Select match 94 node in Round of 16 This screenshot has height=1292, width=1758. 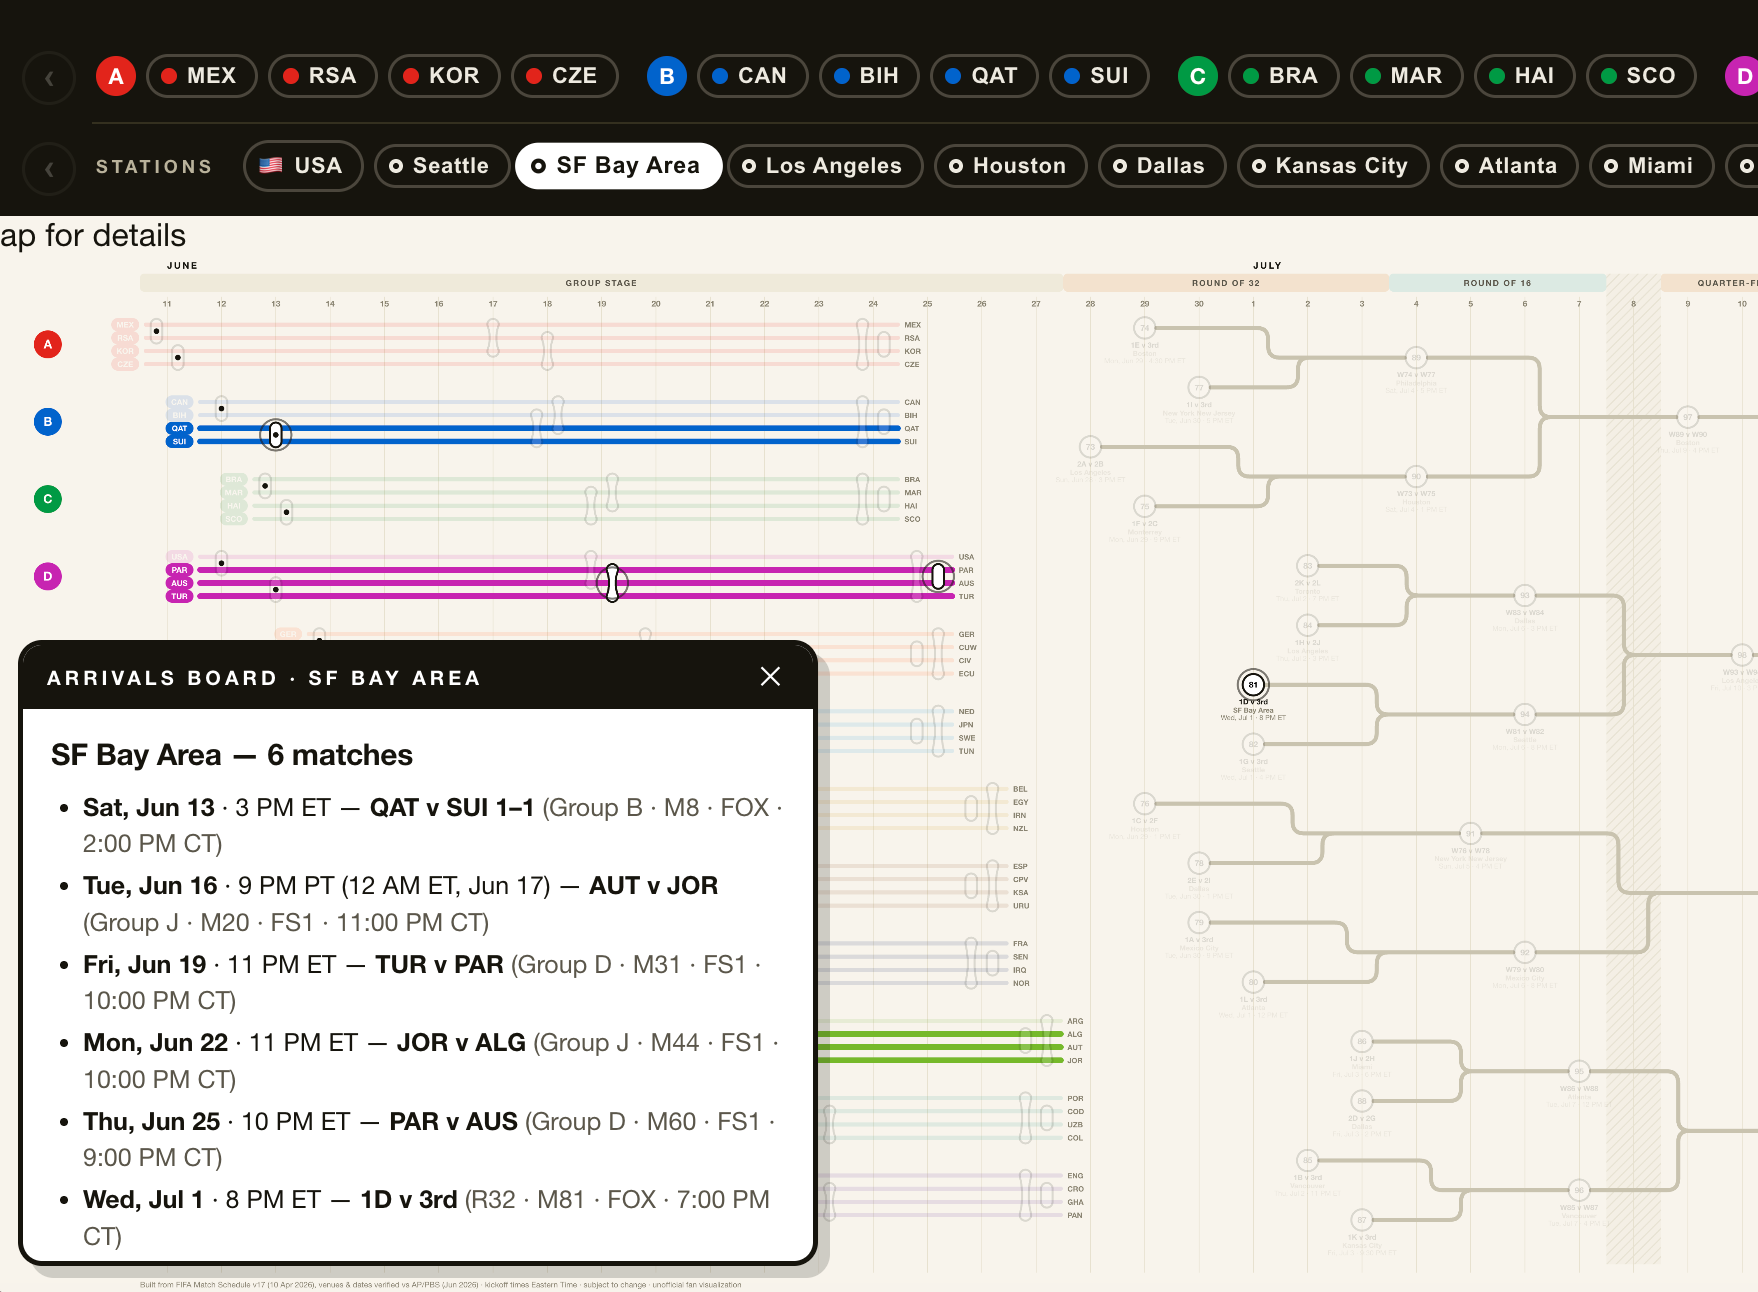pyautogui.click(x=1525, y=714)
